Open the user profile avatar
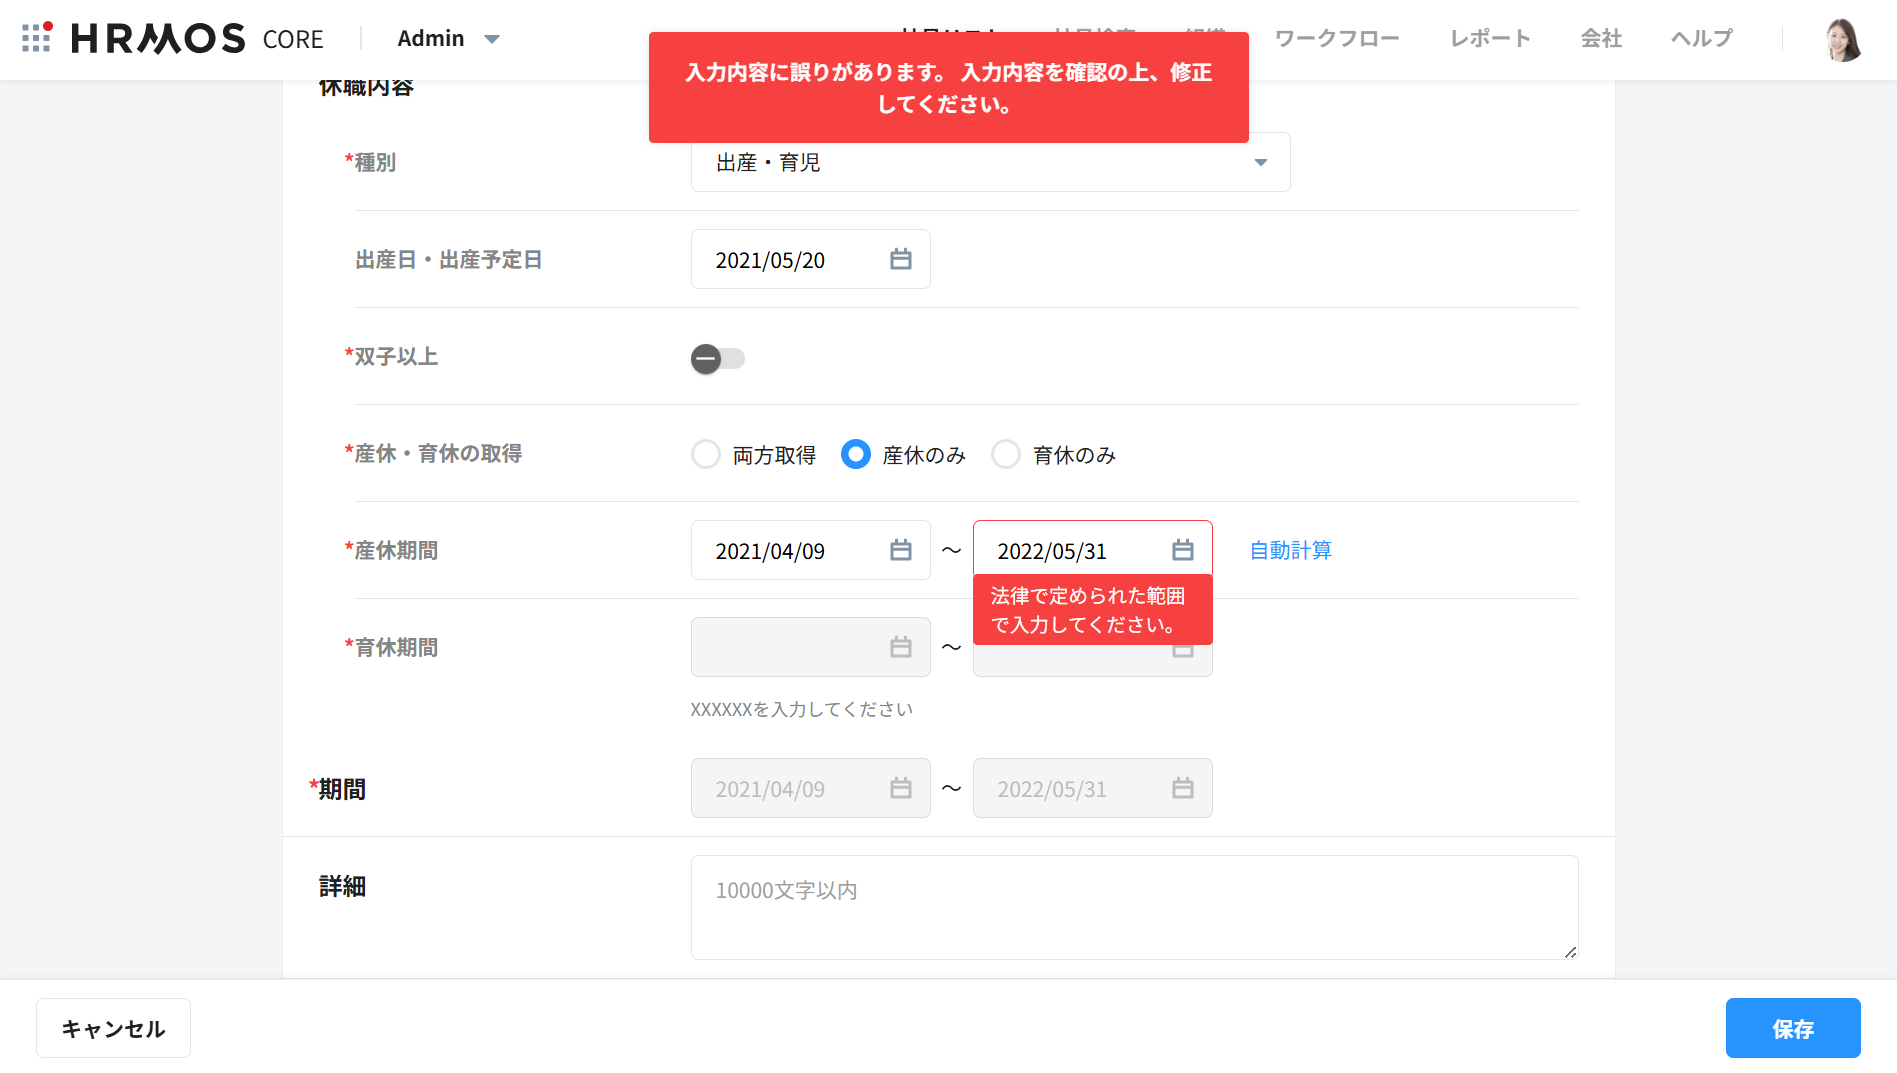This screenshot has width=1897, height=1073. [1841, 40]
